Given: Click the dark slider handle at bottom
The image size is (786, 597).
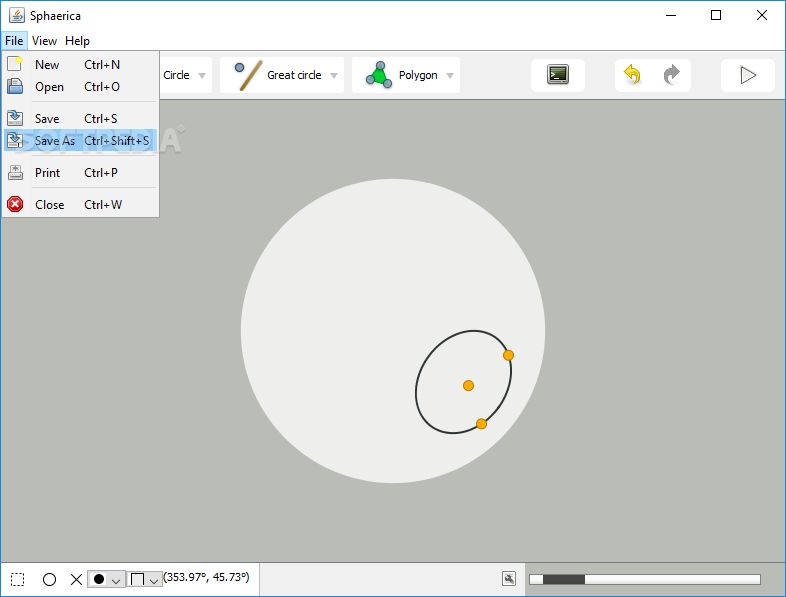Looking at the screenshot, I should pyautogui.click(x=563, y=579).
